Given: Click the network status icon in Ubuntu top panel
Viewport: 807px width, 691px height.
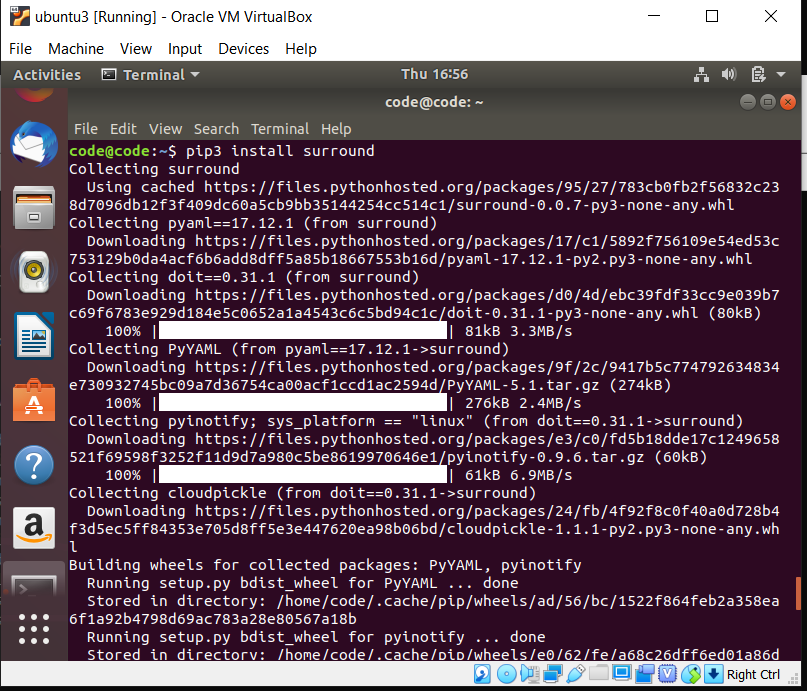Looking at the screenshot, I should coord(702,74).
